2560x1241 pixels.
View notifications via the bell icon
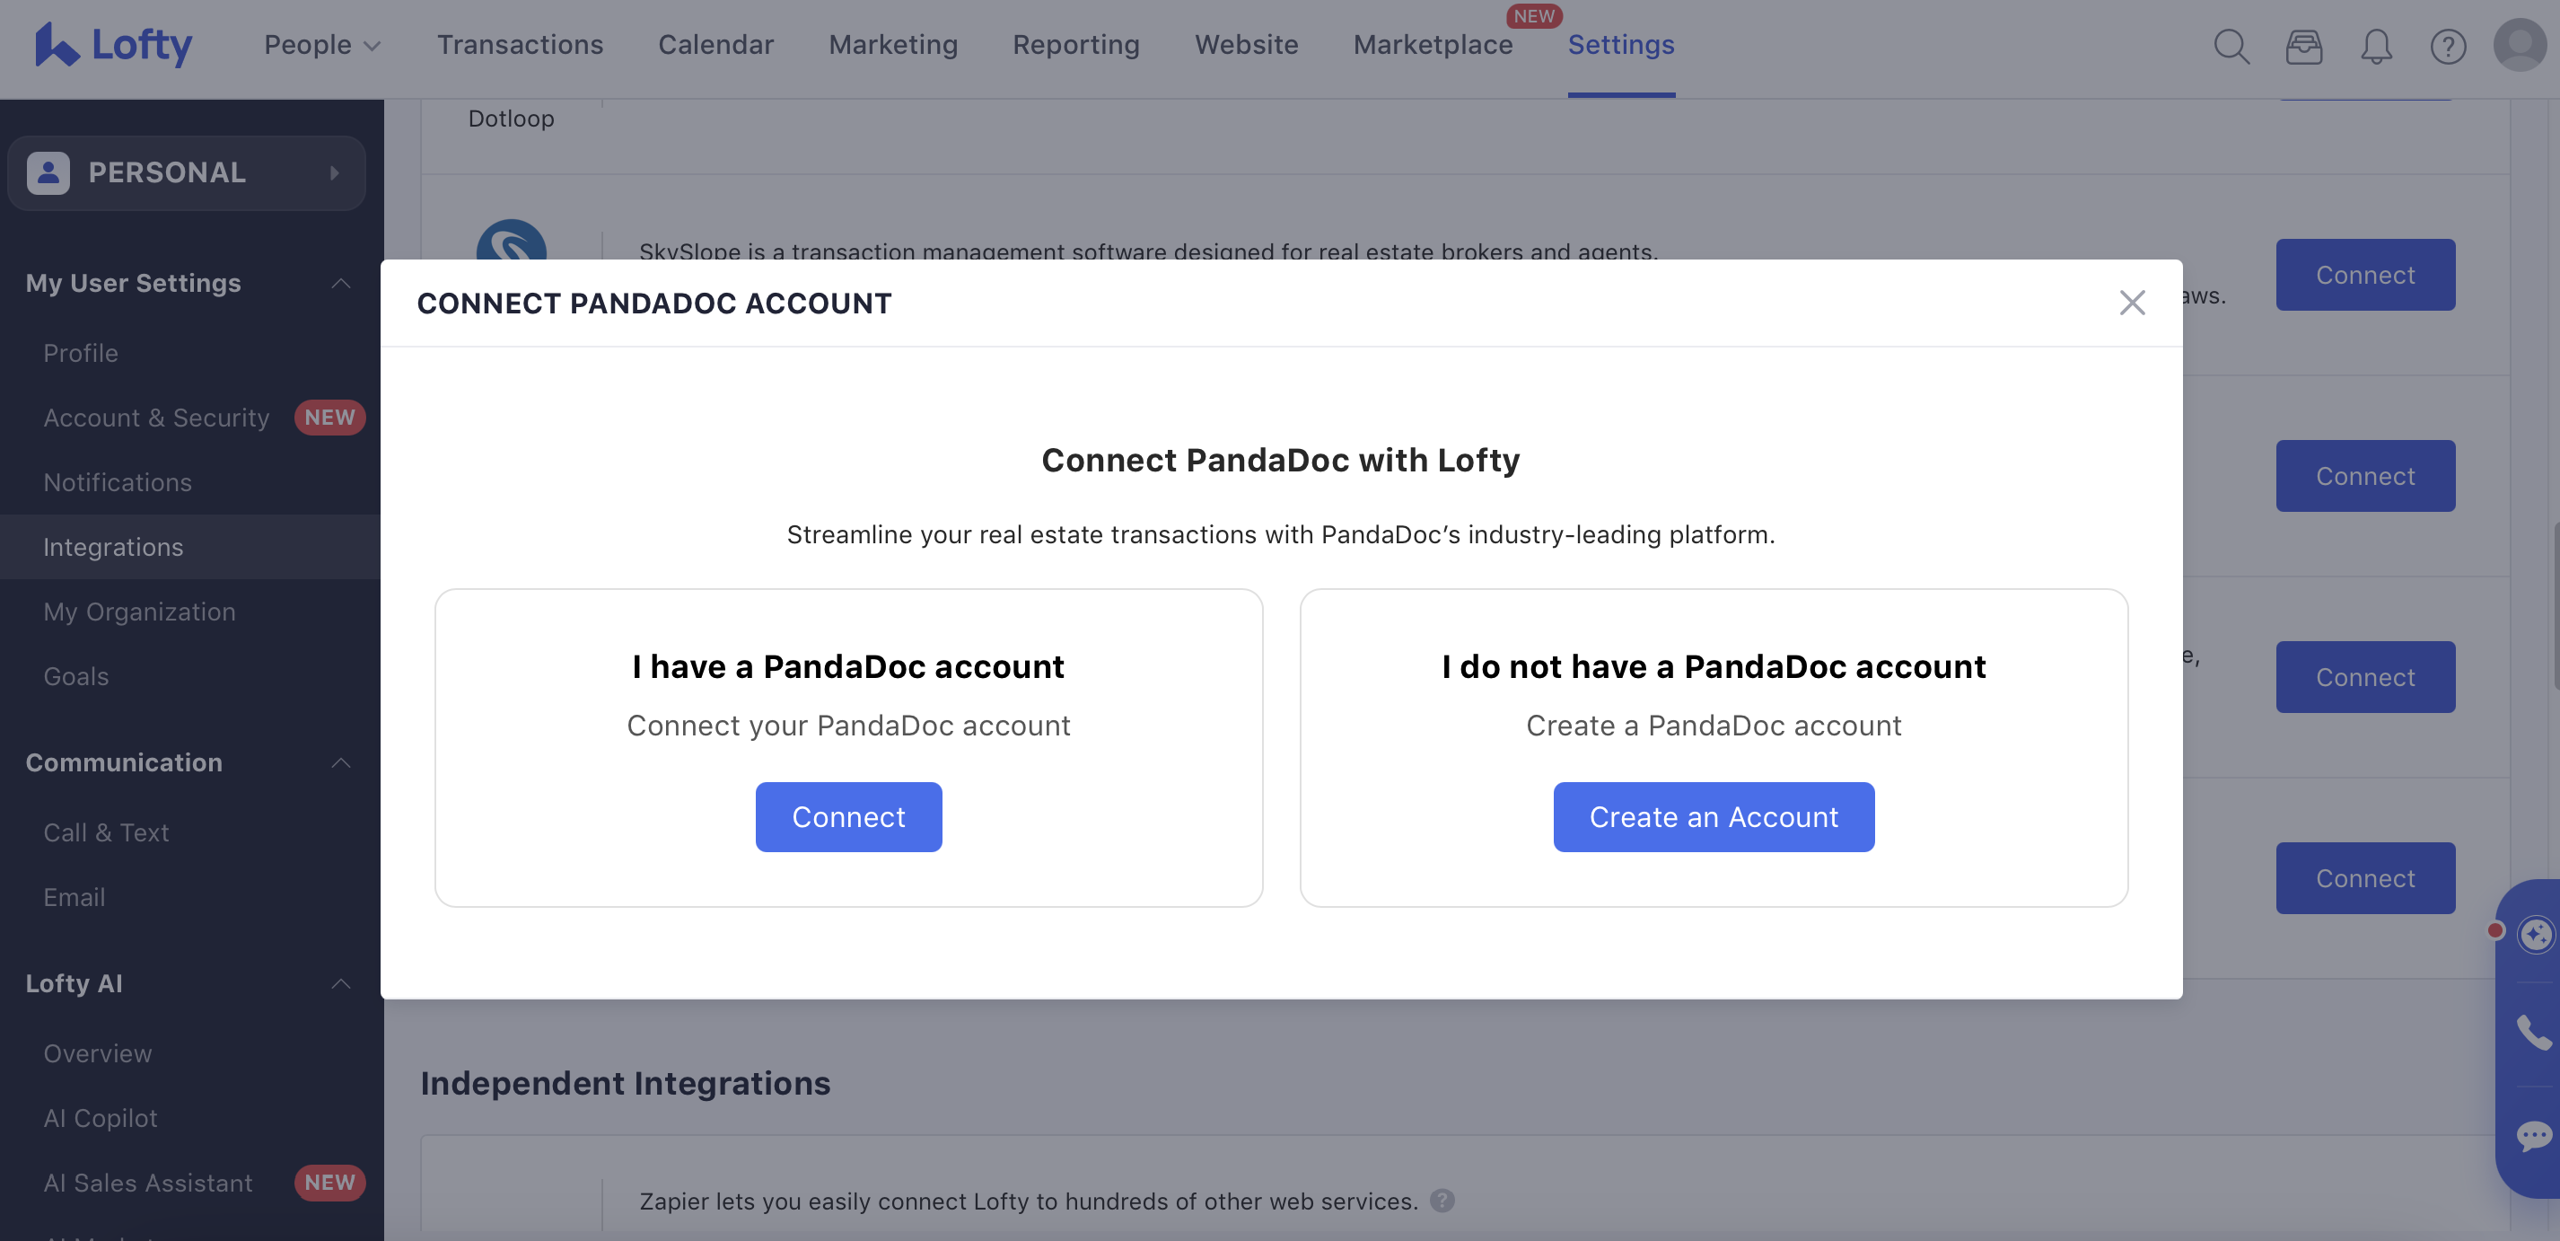2377,46
